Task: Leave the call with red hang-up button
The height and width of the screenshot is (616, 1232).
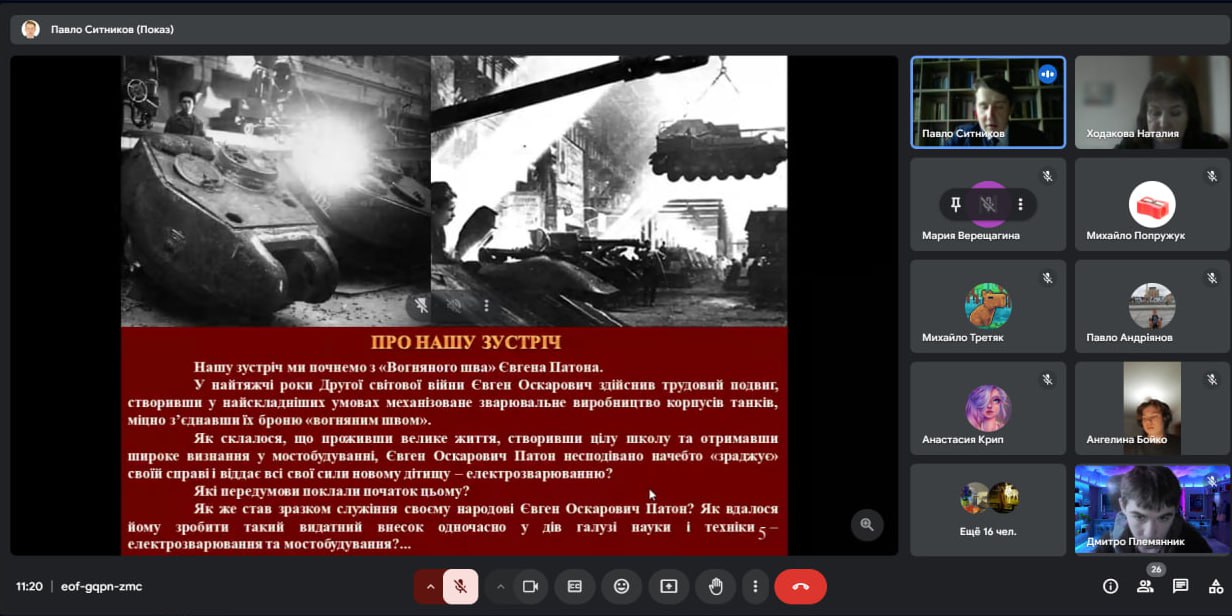Action: (x=800, y=587)
